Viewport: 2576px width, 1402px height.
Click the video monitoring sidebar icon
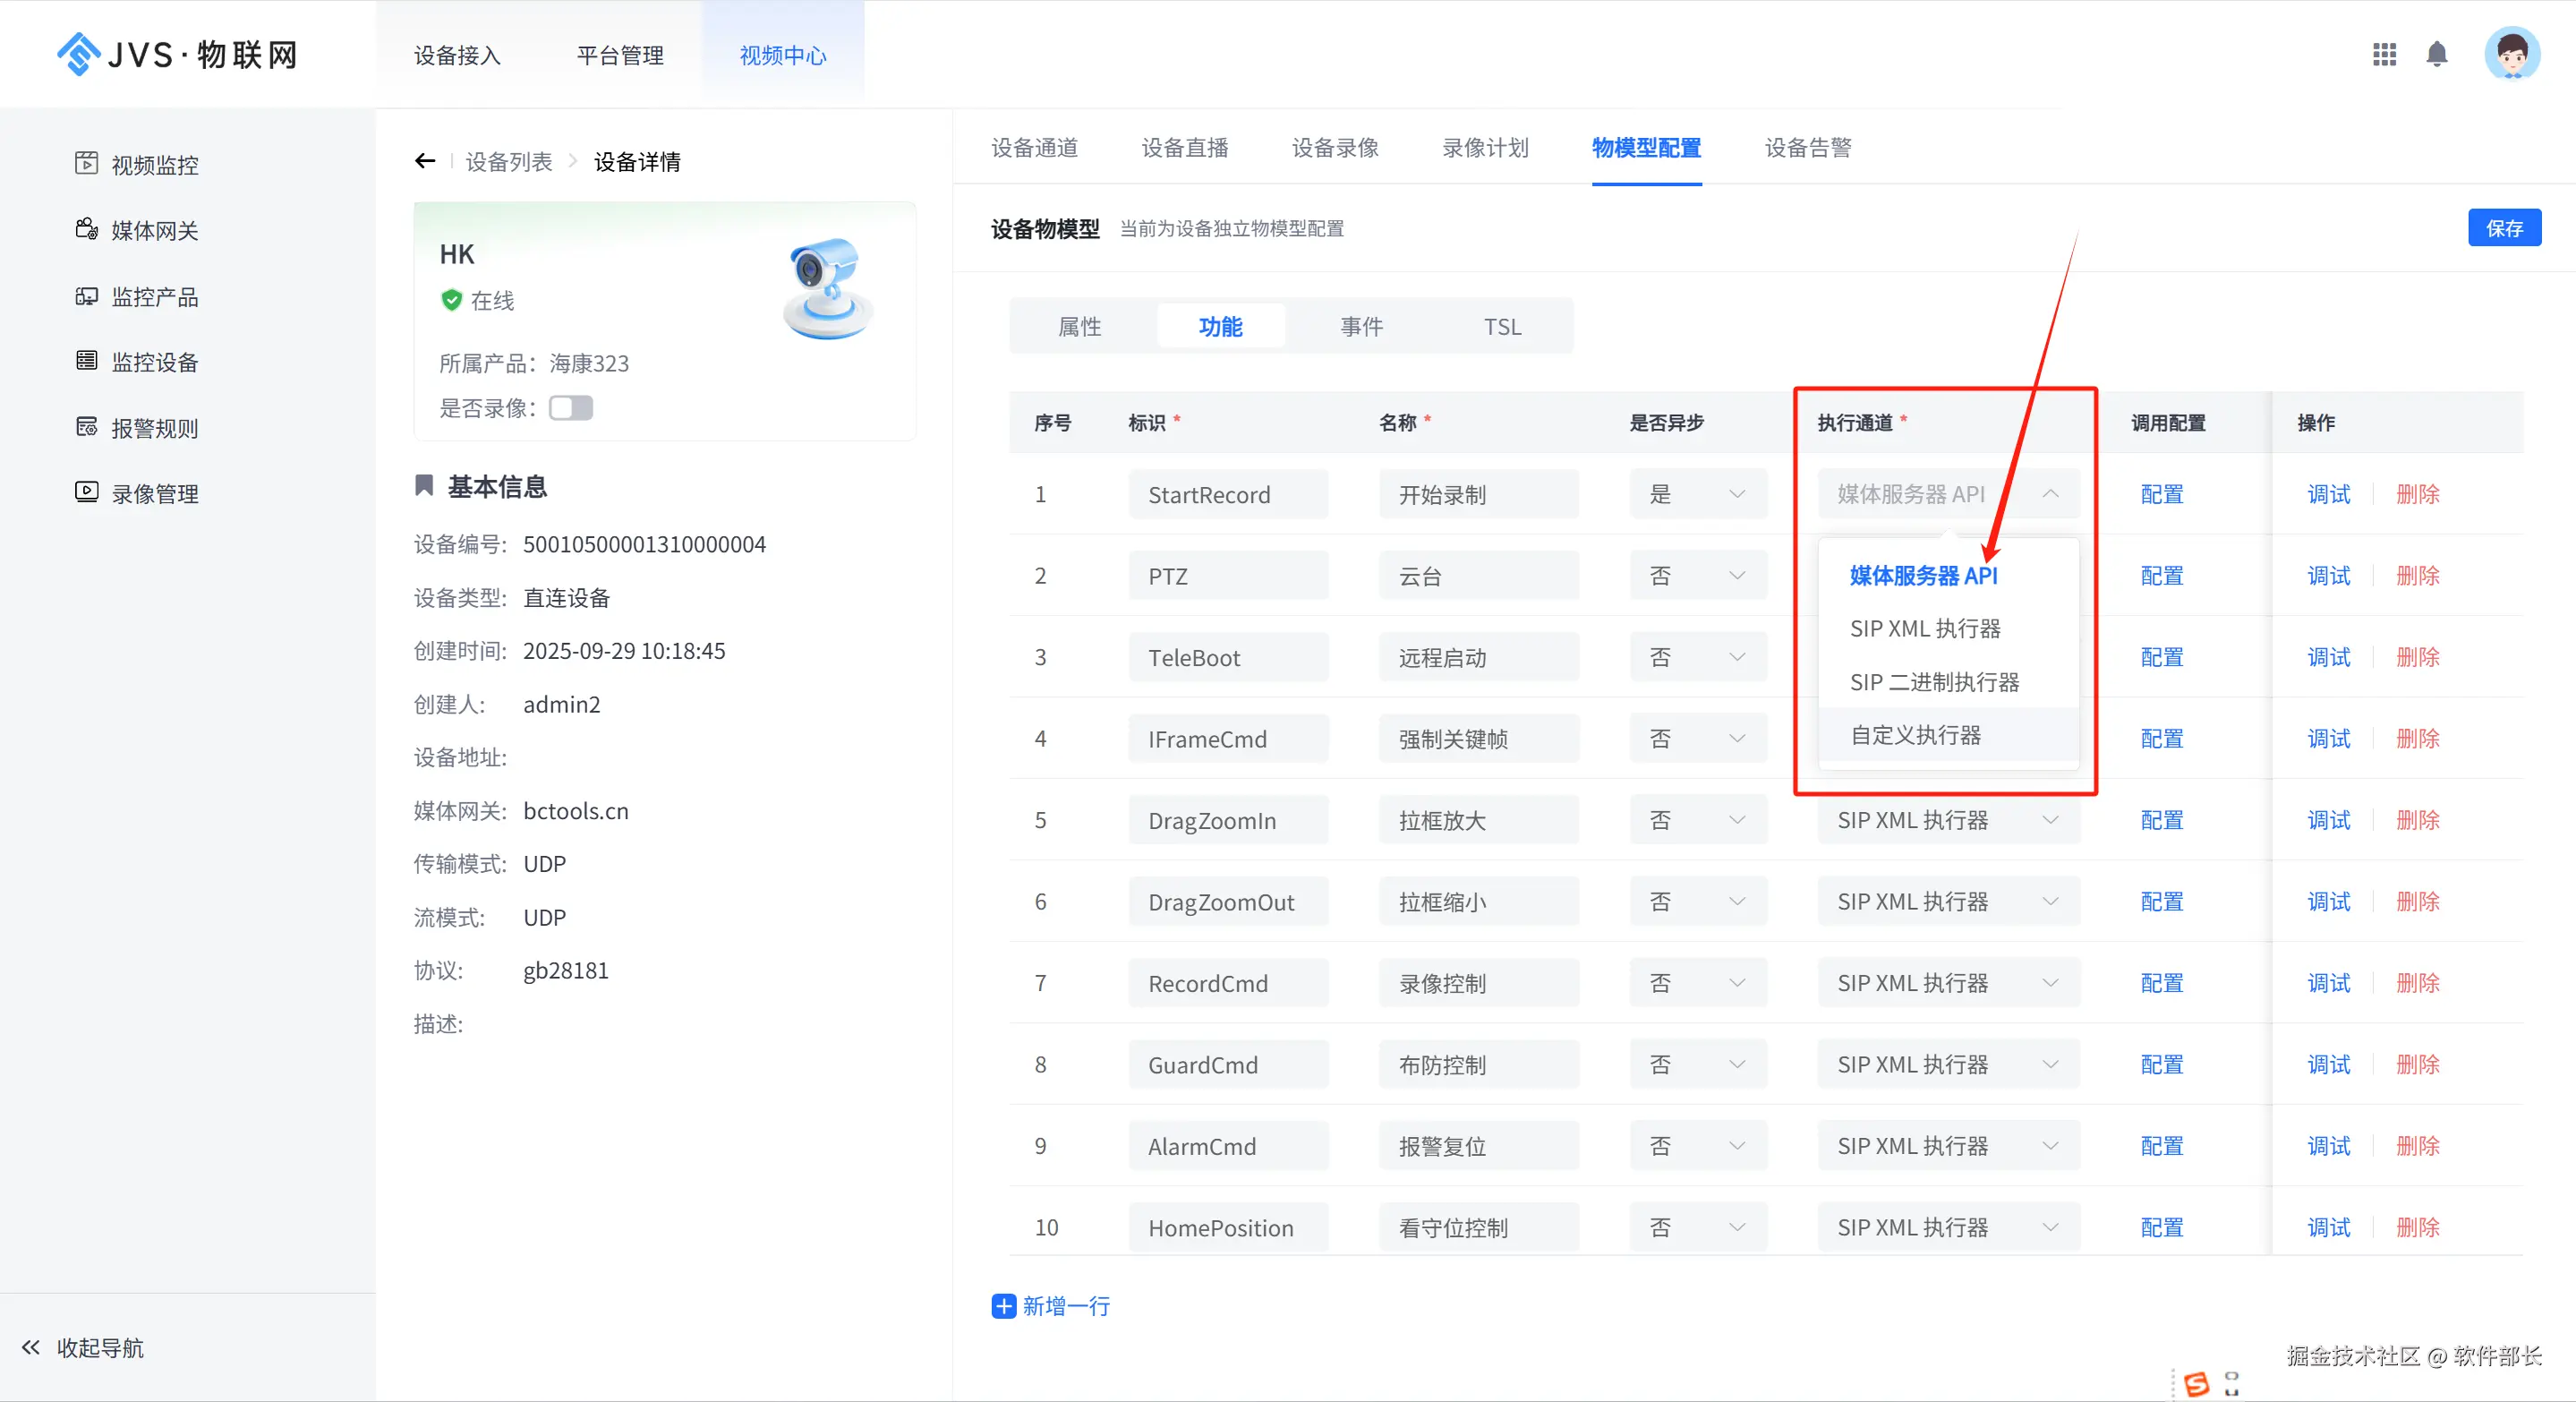[86, 163]
